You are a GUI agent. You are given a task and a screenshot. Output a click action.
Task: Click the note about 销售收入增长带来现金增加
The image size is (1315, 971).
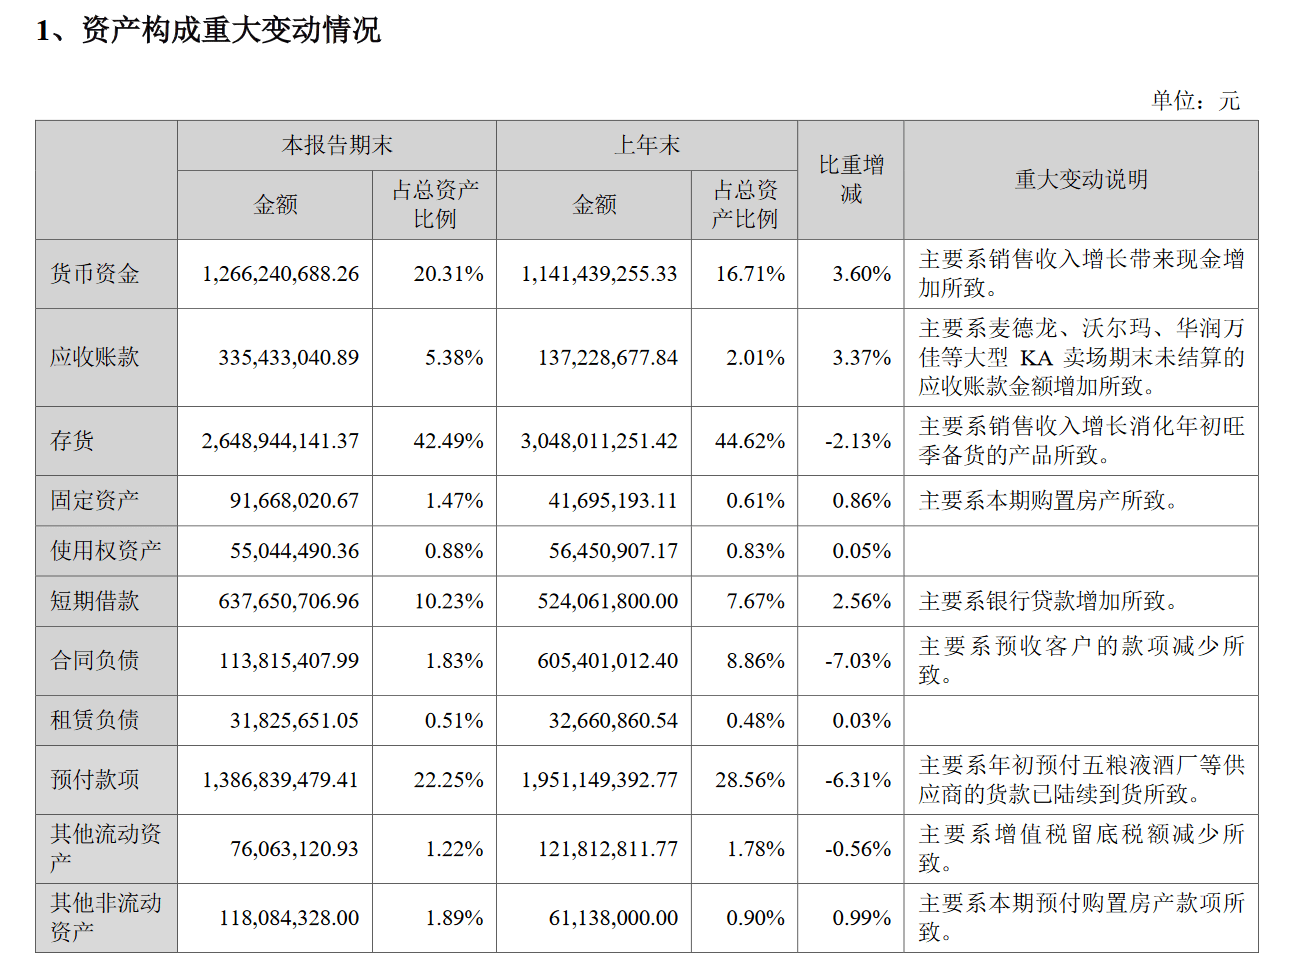[x=1082, y=274]
